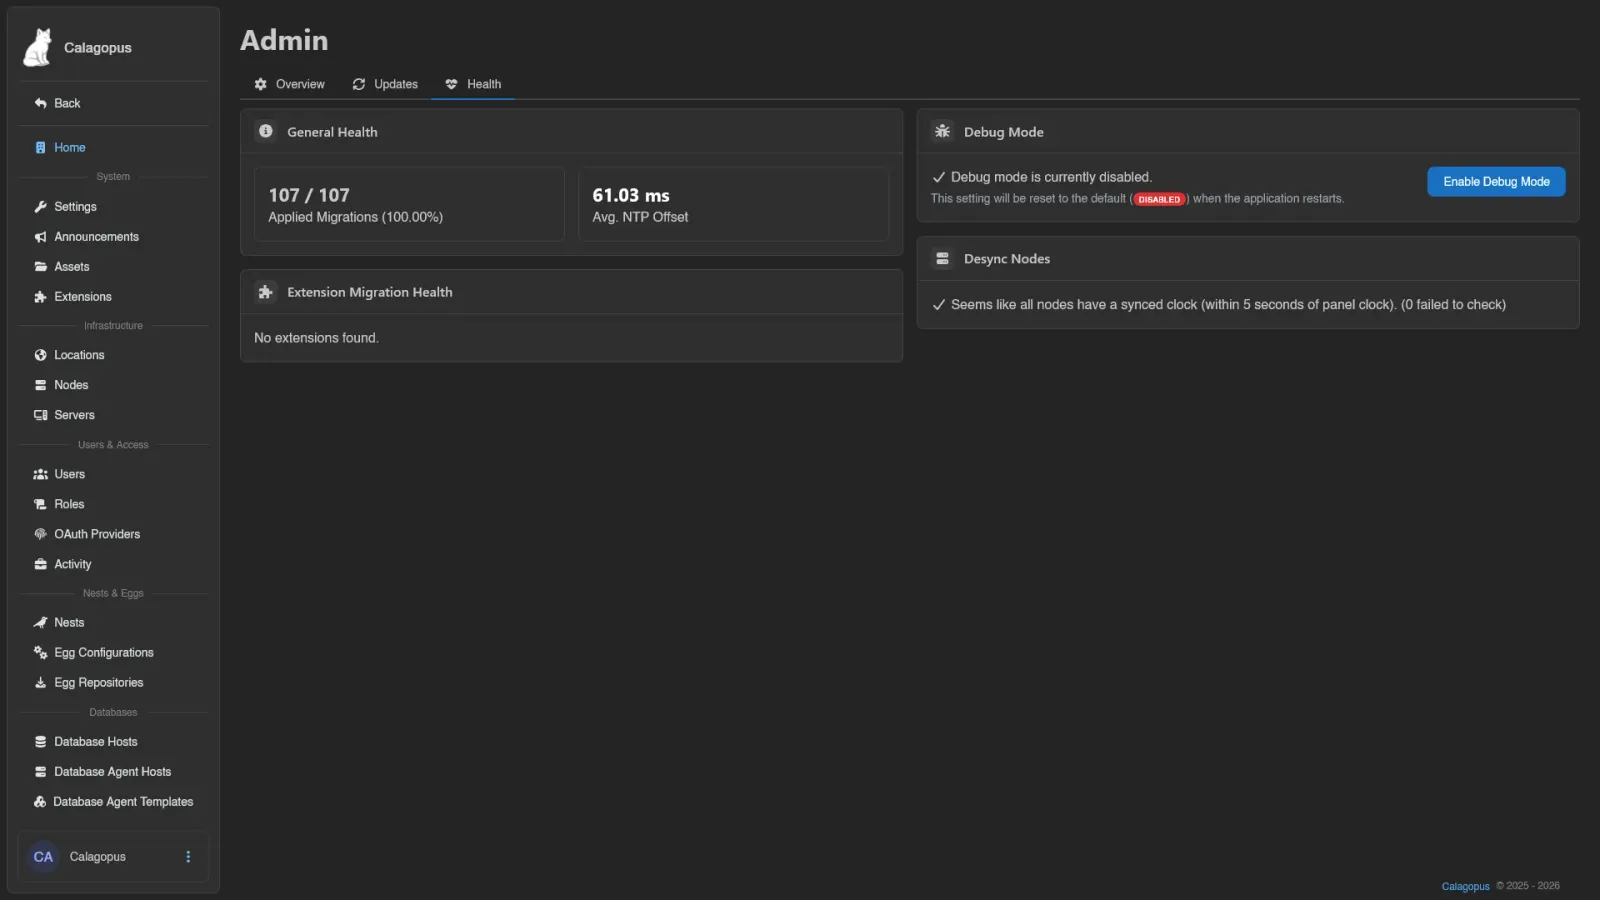
Task: Click the Nodes server icon
Action: 41,385
